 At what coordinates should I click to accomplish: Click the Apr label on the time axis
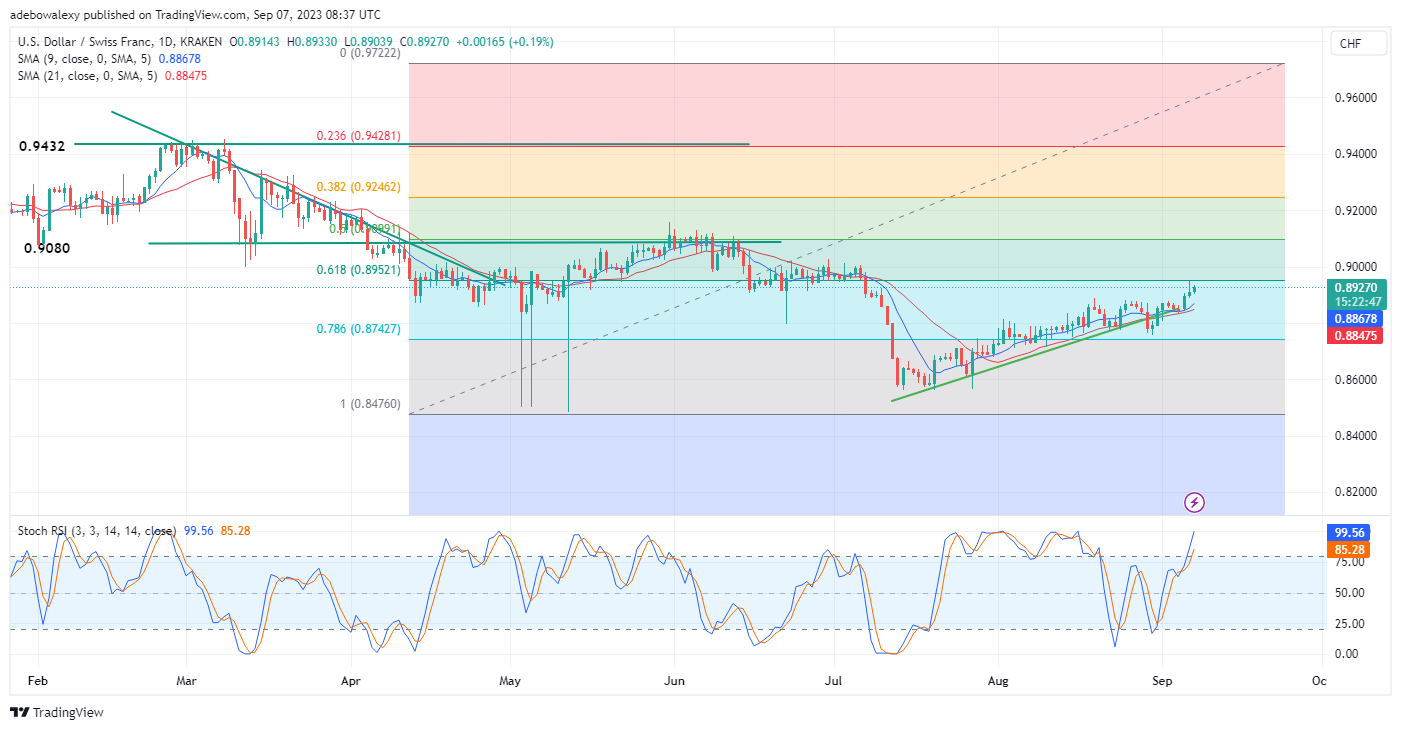pos(351,681)
